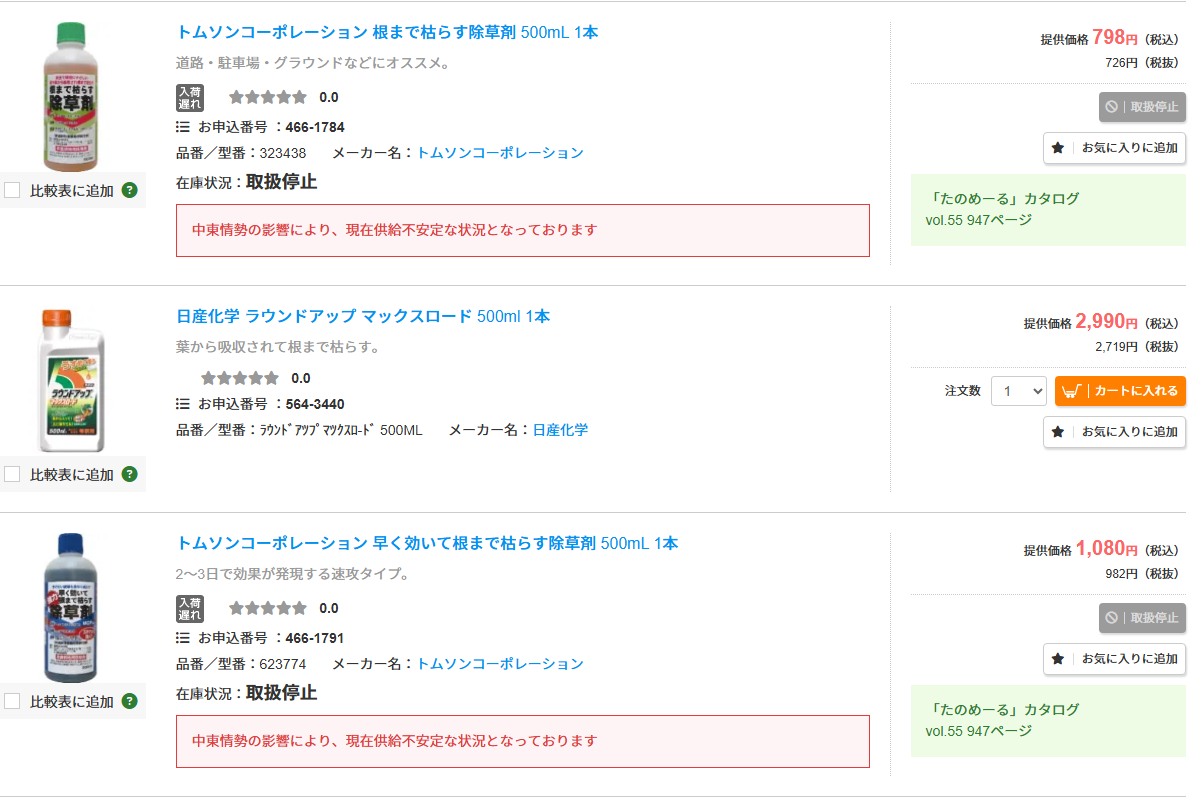Add Roundup Maxload to favorites
Screen dimensions: 1201x803
point(1114,432)
